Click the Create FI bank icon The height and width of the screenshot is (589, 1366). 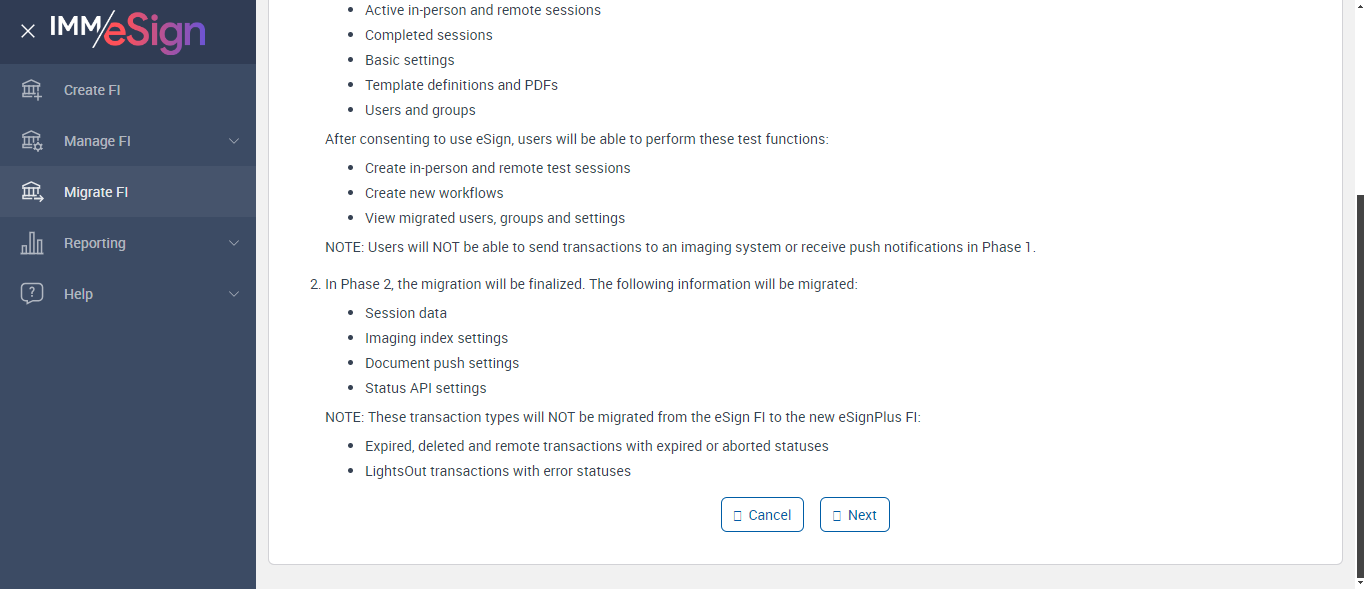pos(32,90)
